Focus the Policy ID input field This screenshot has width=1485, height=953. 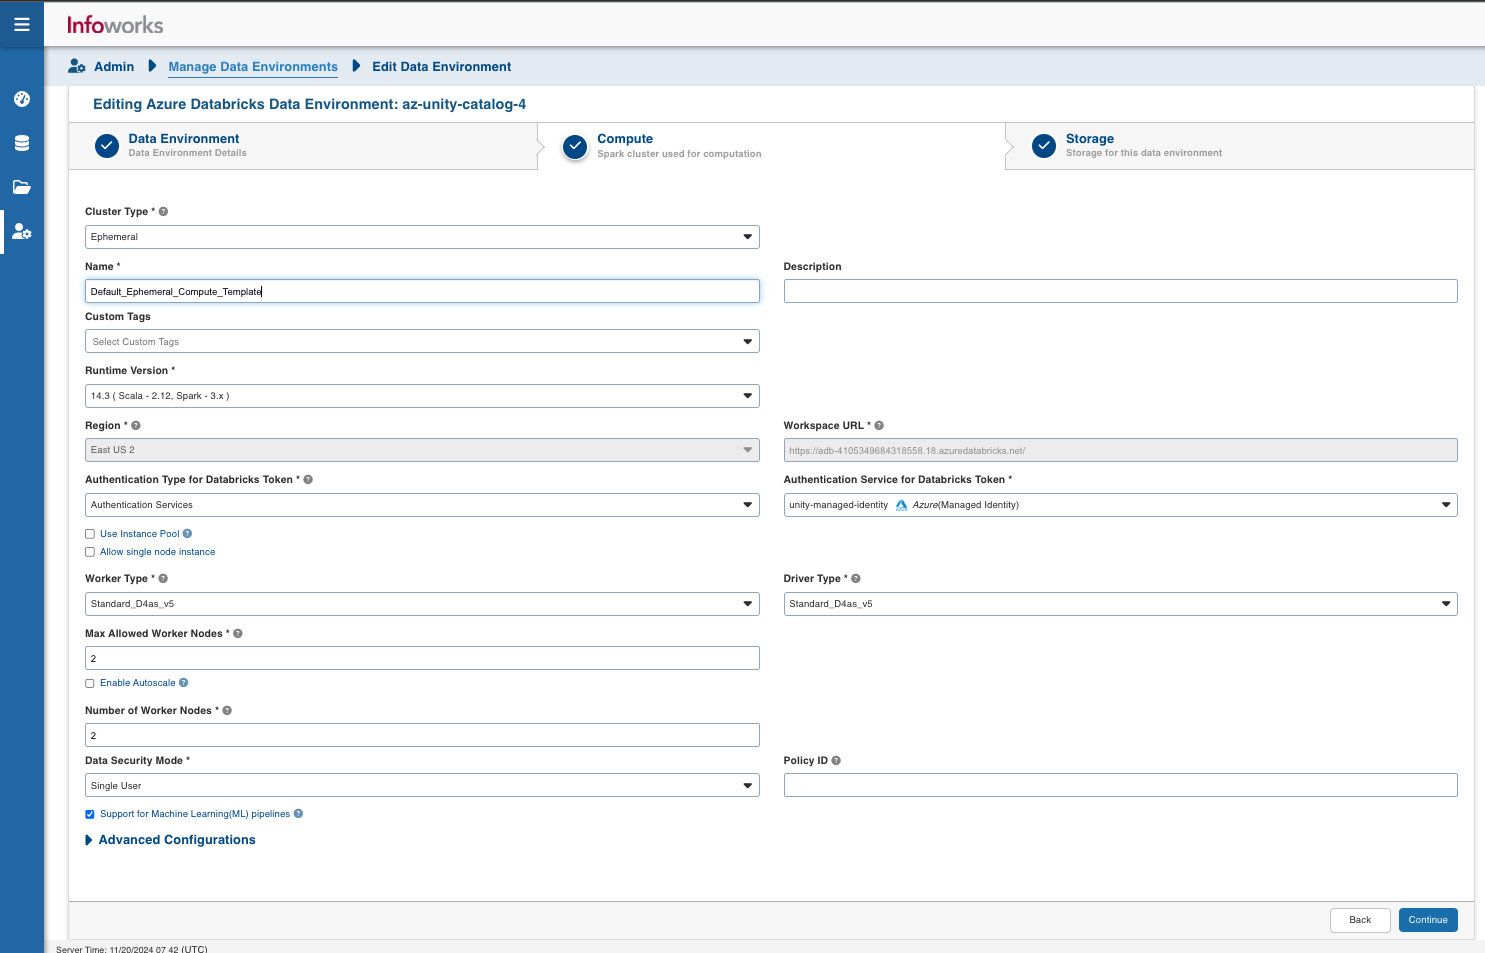coord(1120,785)
